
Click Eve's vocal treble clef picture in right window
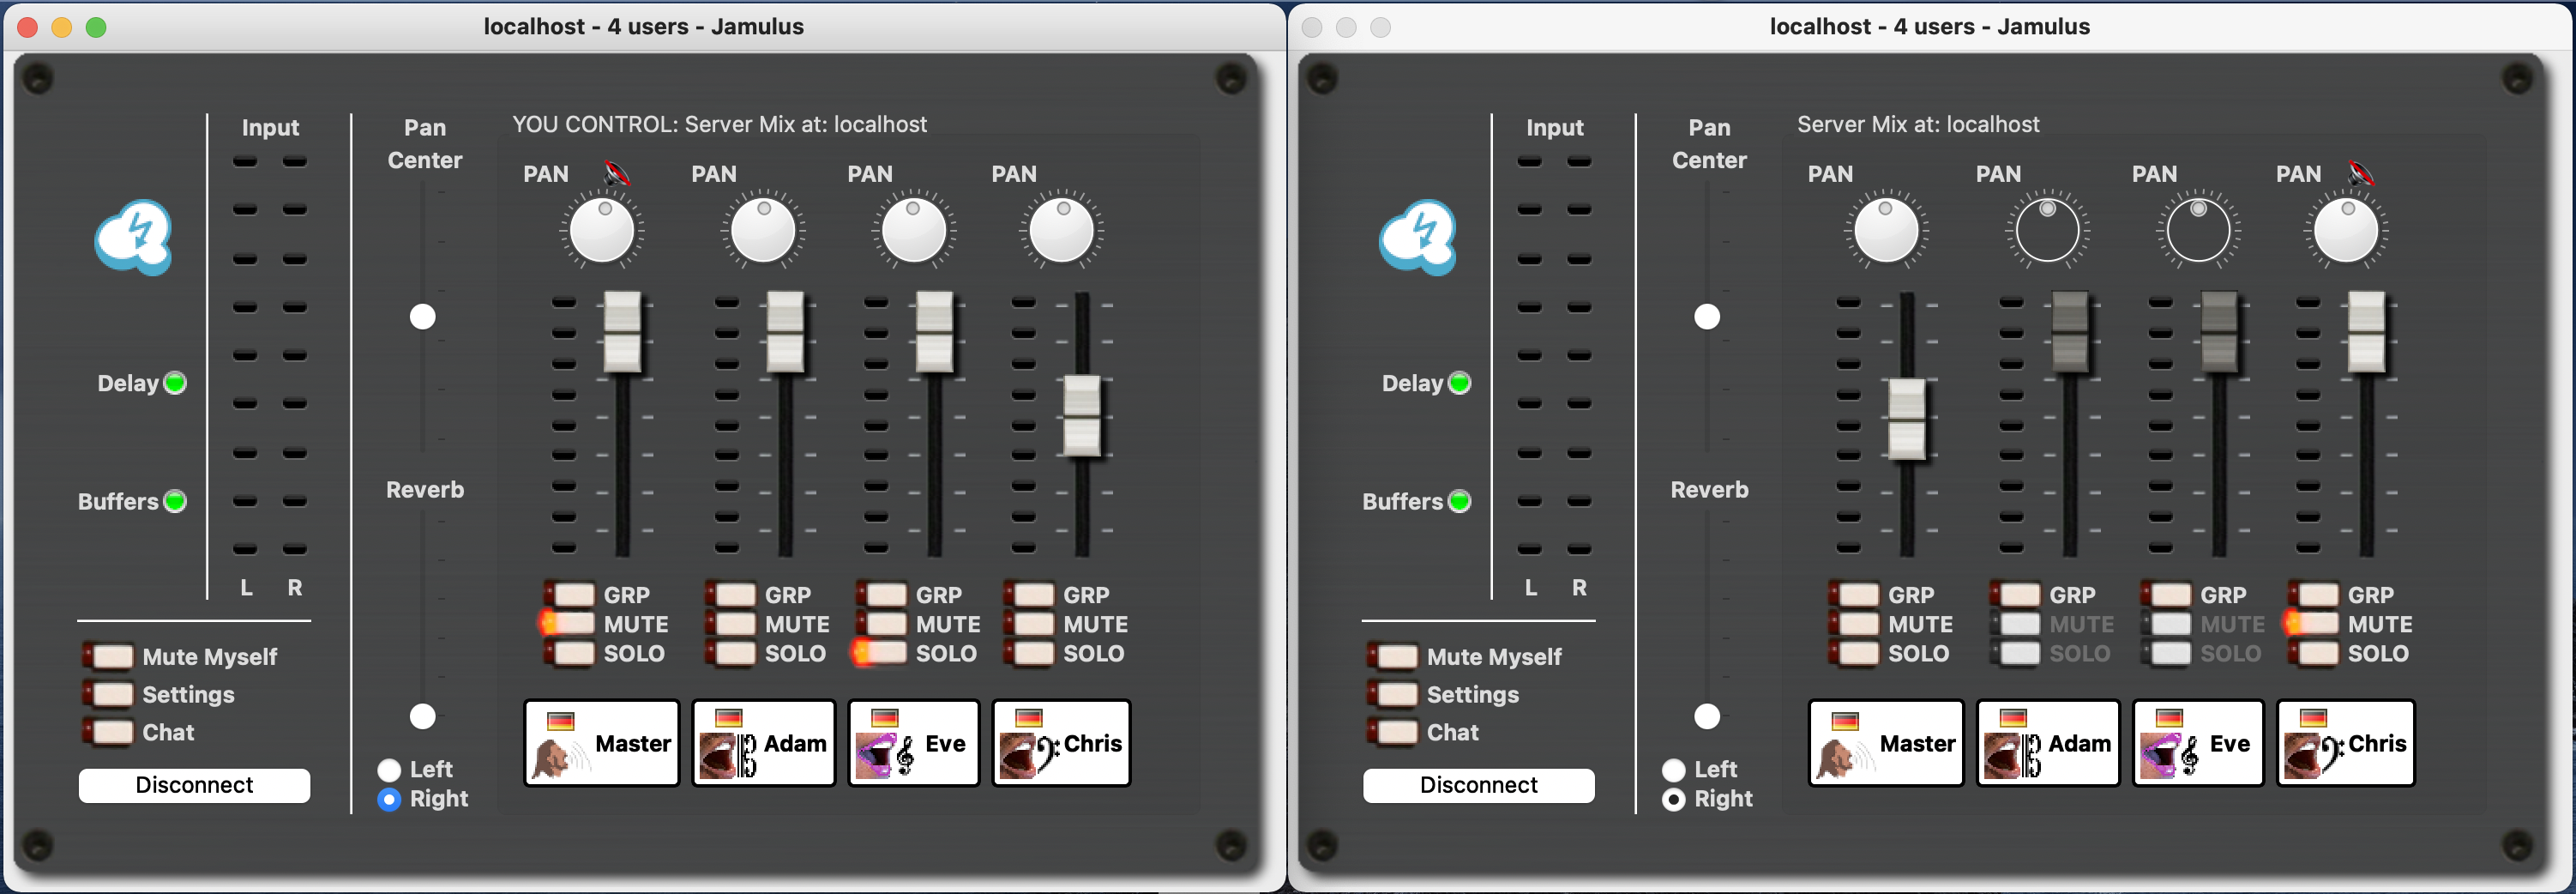(2170, 755)
